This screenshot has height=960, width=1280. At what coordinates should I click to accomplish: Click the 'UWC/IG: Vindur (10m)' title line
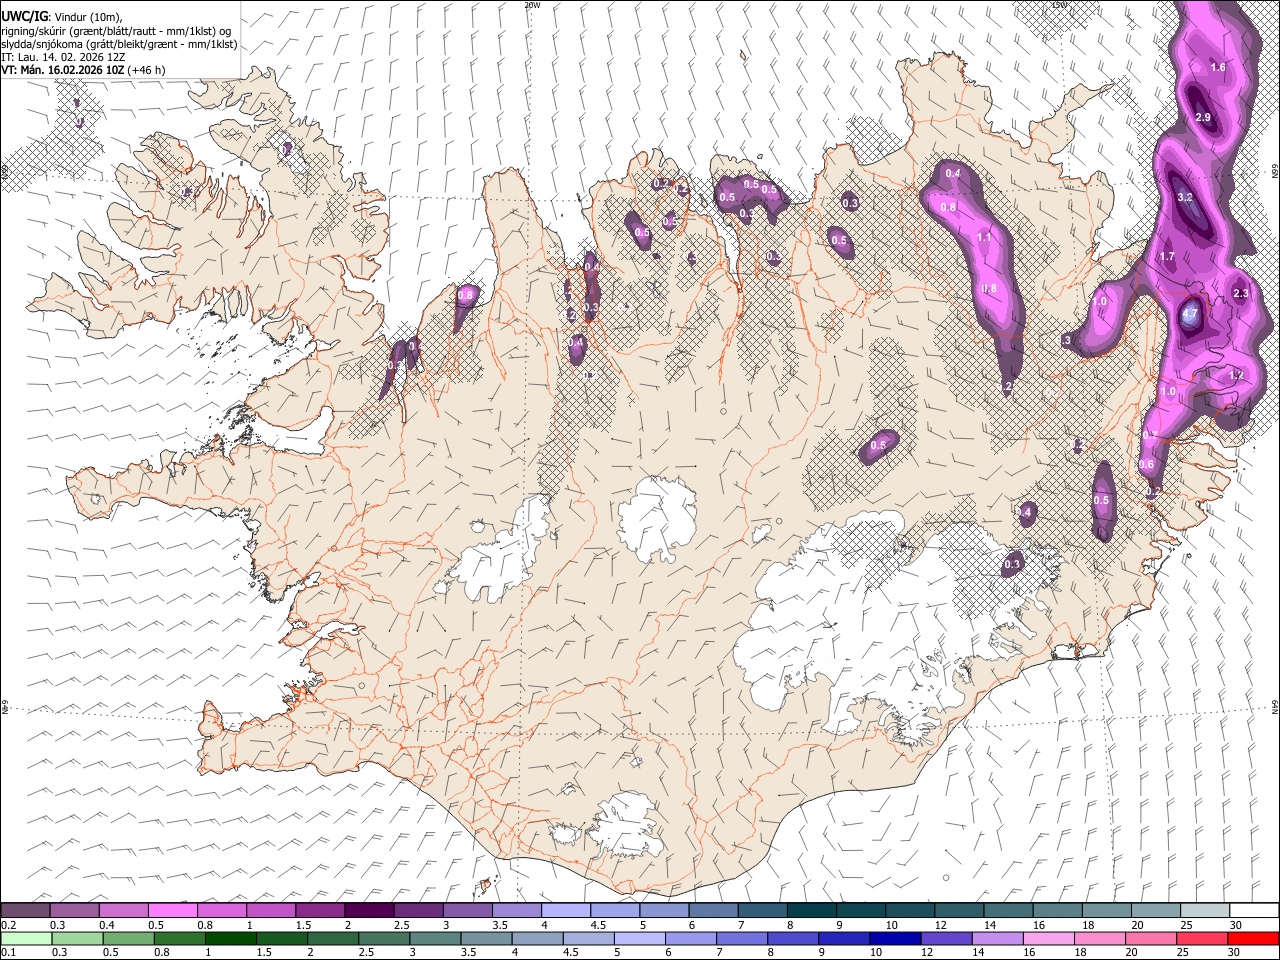[61, 16]
